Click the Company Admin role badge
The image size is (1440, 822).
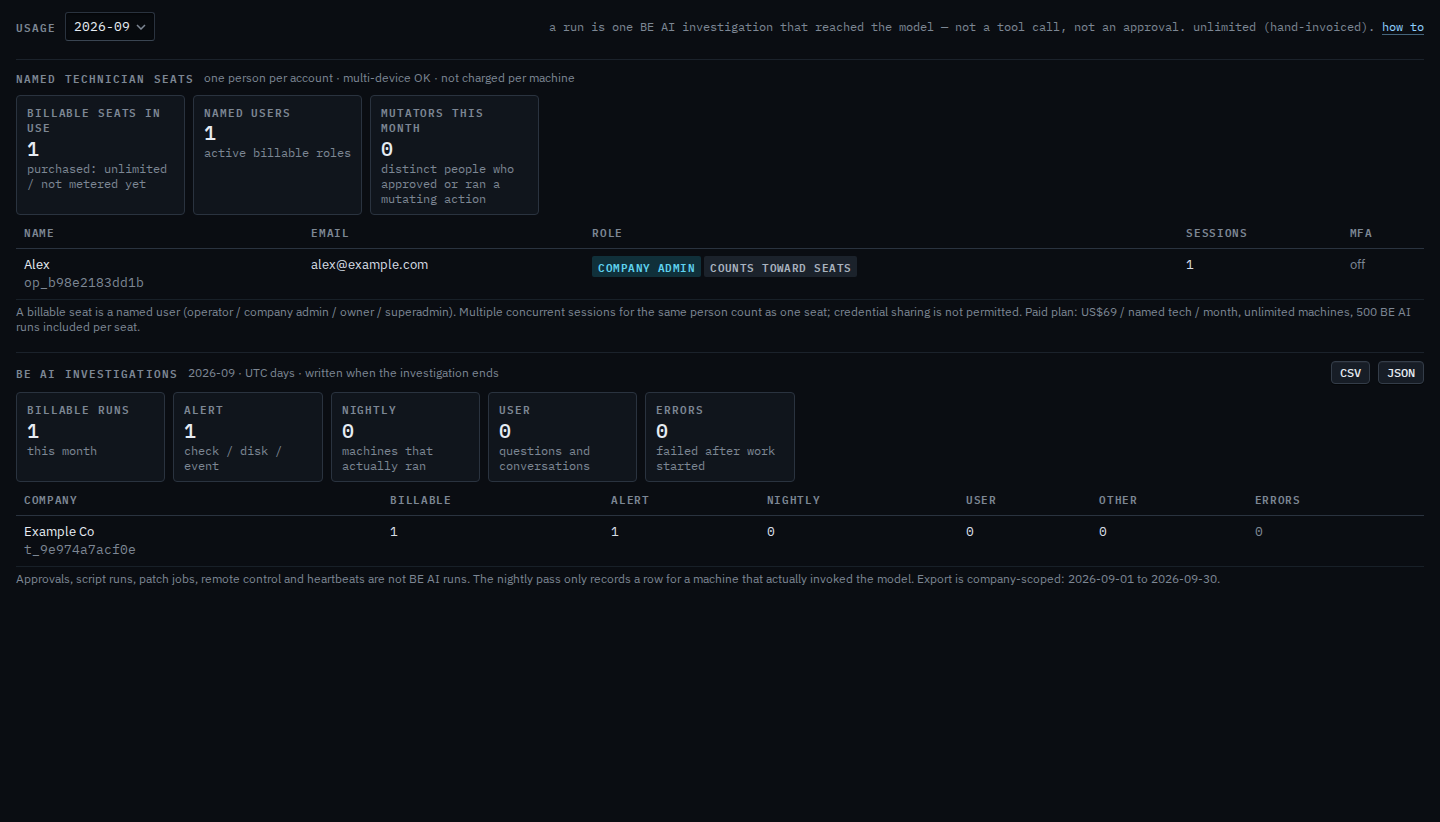tap(646, 267)
